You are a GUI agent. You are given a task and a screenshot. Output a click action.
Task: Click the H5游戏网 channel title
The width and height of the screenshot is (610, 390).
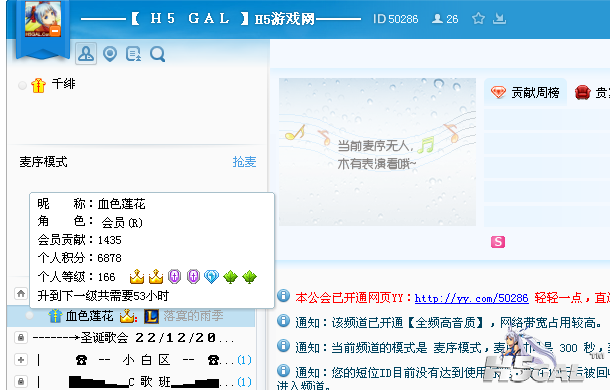pos(285,19)
